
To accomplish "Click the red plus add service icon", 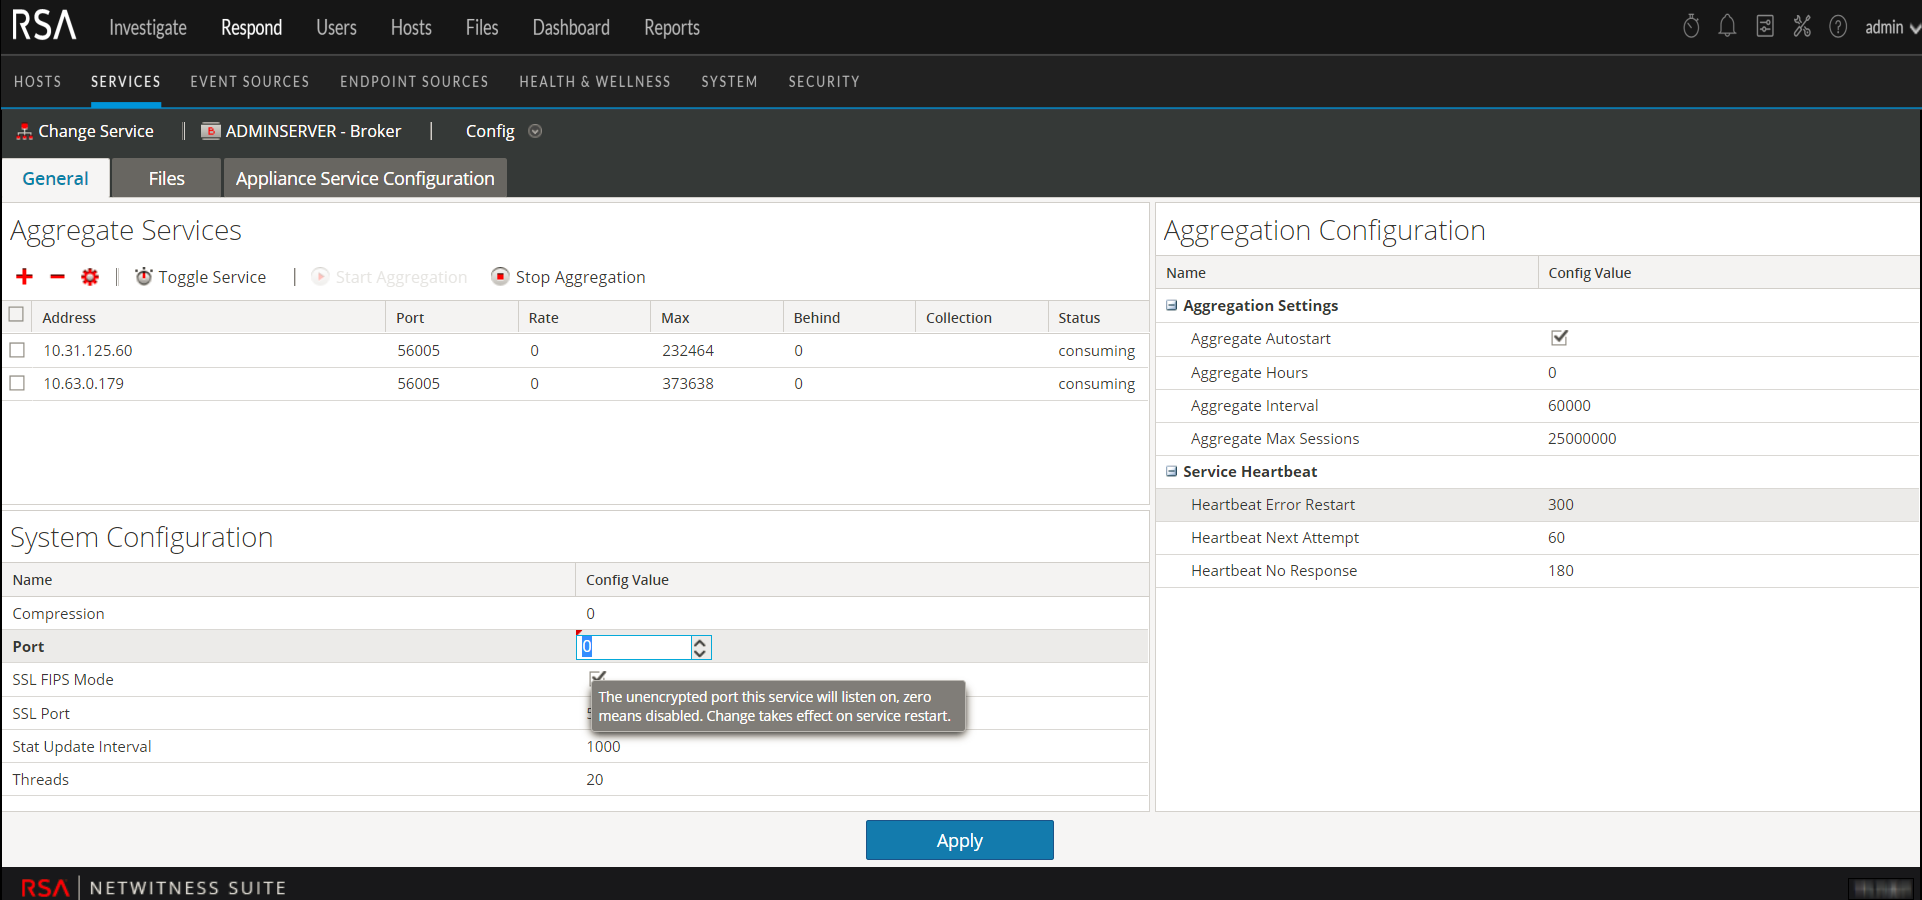I will click(25, 277).
